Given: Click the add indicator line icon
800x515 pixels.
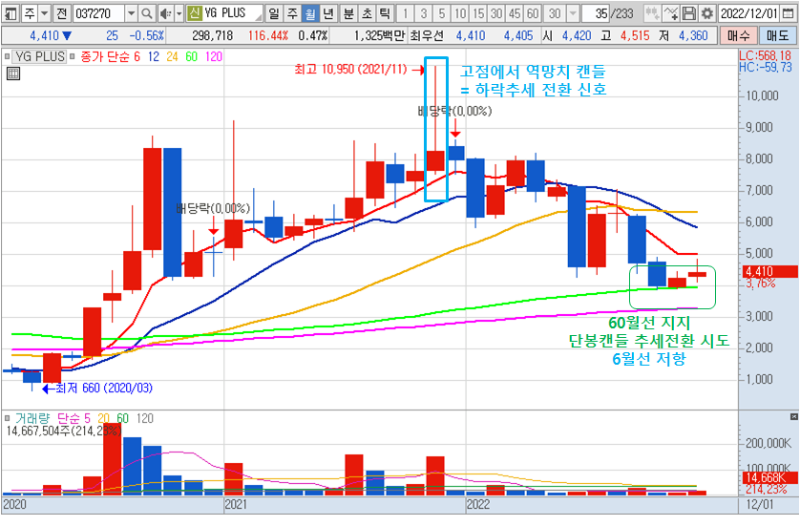Looking at the screenshot, I should coord(671,13).
